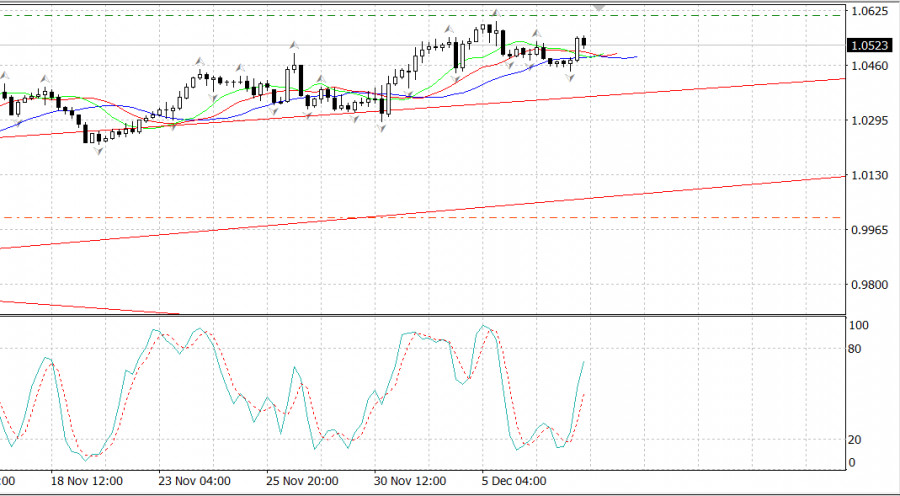The image size is (900, 496).
Task: Click the stochastic line's latest rising endpoint
Action: point(583,362)
